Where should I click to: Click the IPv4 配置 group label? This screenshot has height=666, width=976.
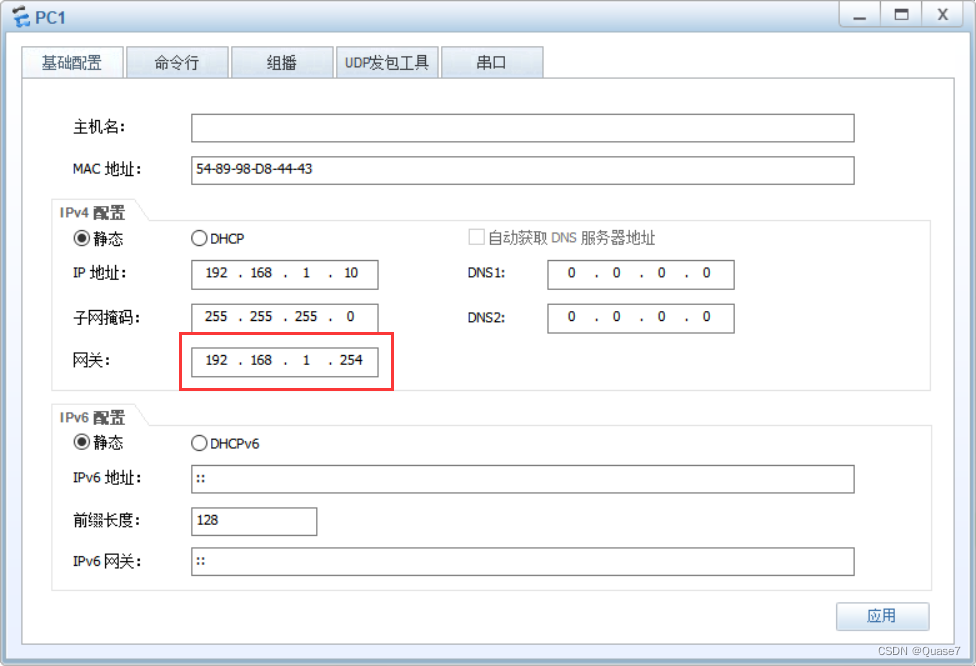92,213
